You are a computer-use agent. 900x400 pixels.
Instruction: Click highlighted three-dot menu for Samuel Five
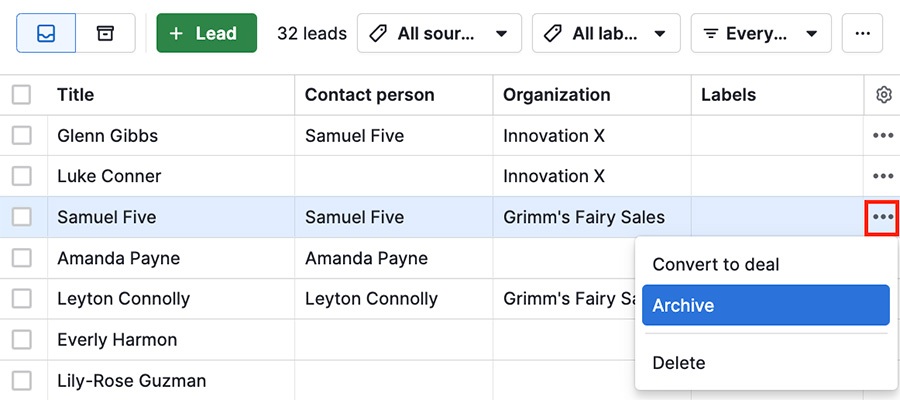(x=882, y=217)
